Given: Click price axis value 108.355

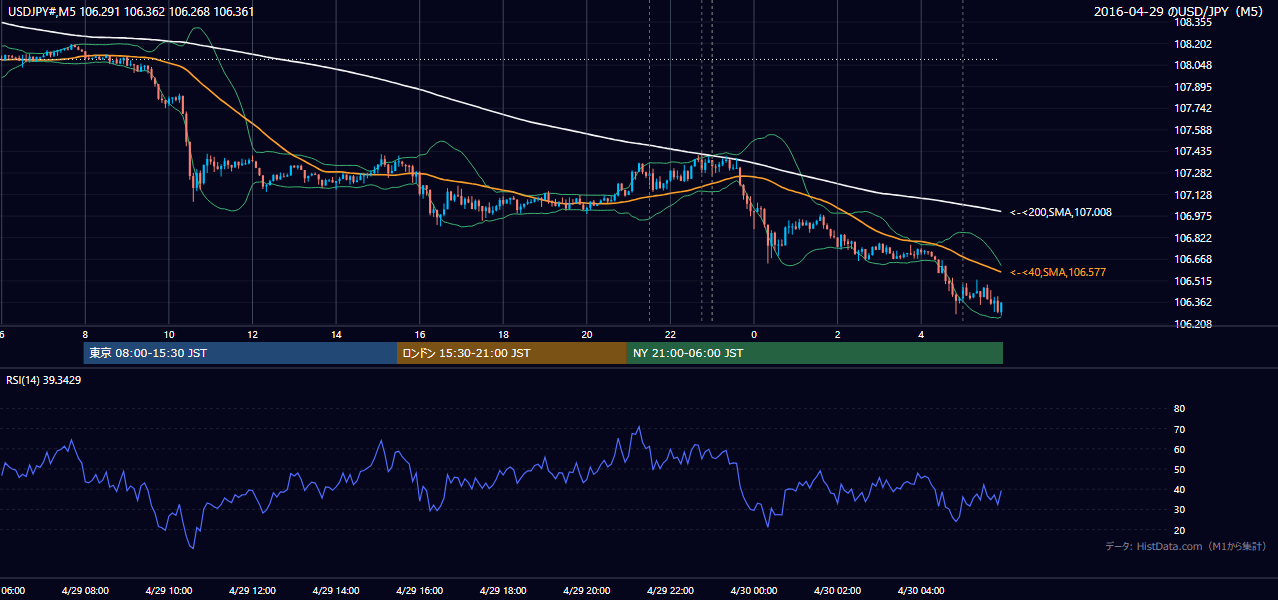Looking at the screenshot, I should (1193, 22).
